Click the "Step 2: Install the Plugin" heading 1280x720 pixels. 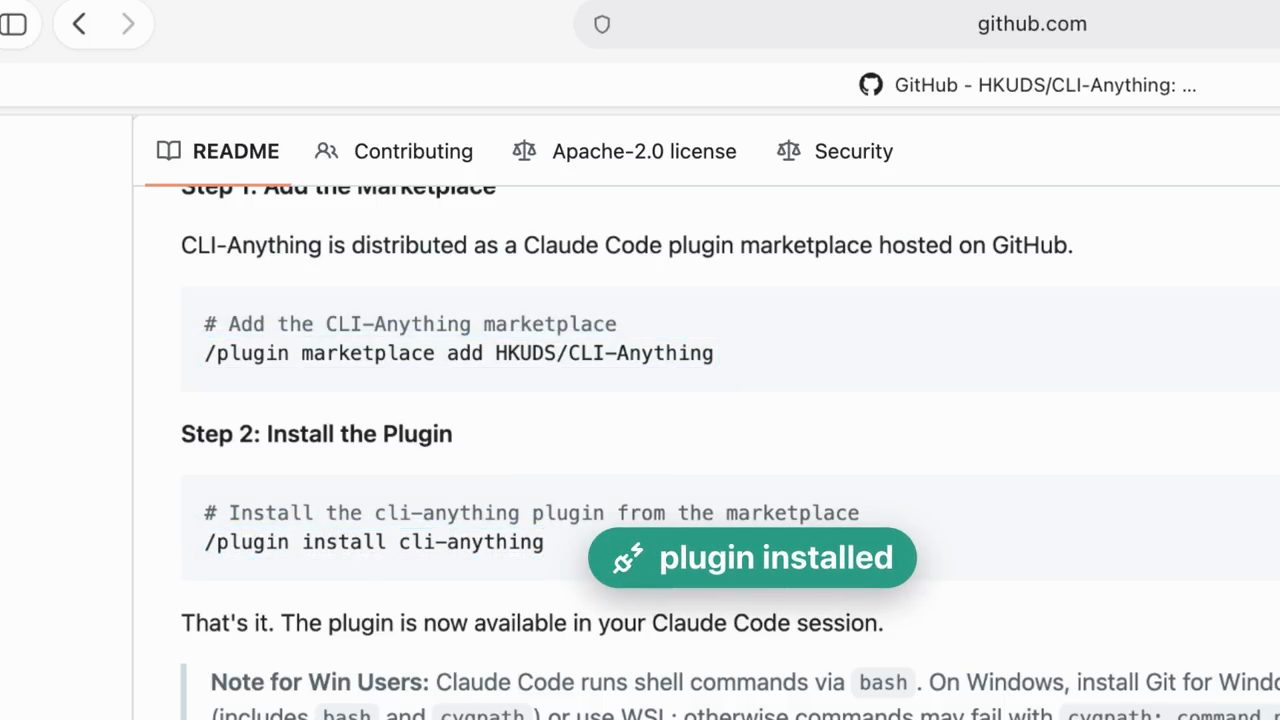[x=316, y=433]
